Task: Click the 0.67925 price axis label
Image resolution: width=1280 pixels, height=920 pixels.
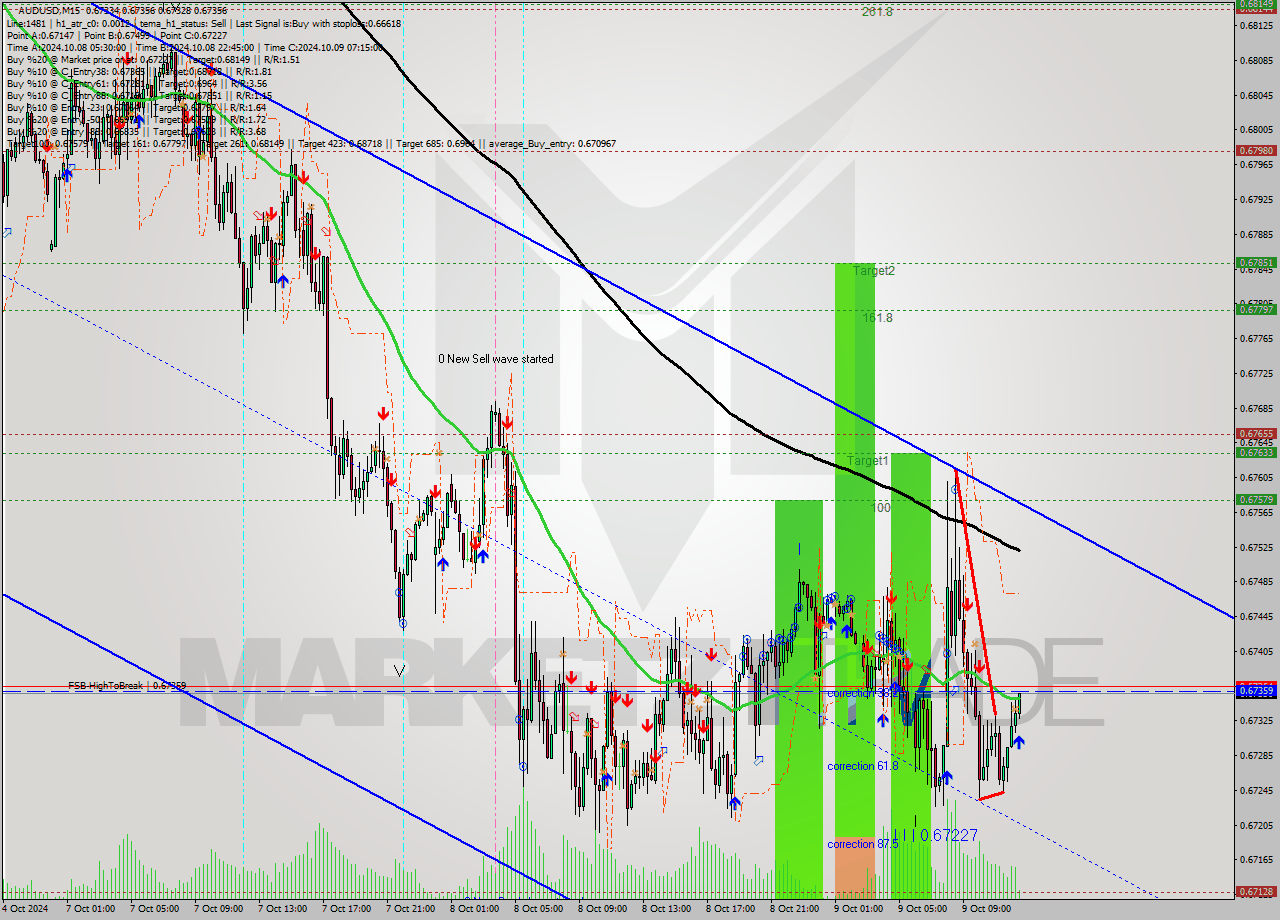Action: click(1256, 199)
